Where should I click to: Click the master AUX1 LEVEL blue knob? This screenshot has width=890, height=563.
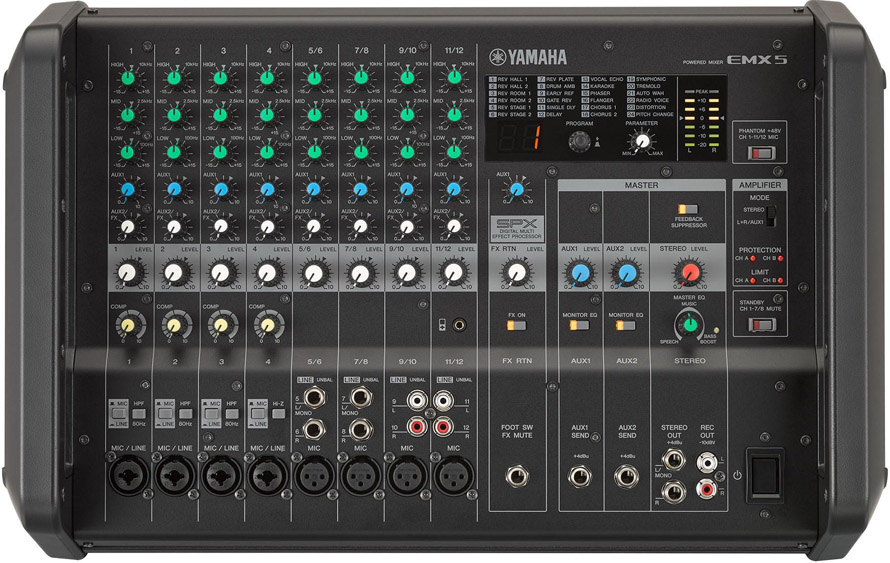(x=580, y=274)
